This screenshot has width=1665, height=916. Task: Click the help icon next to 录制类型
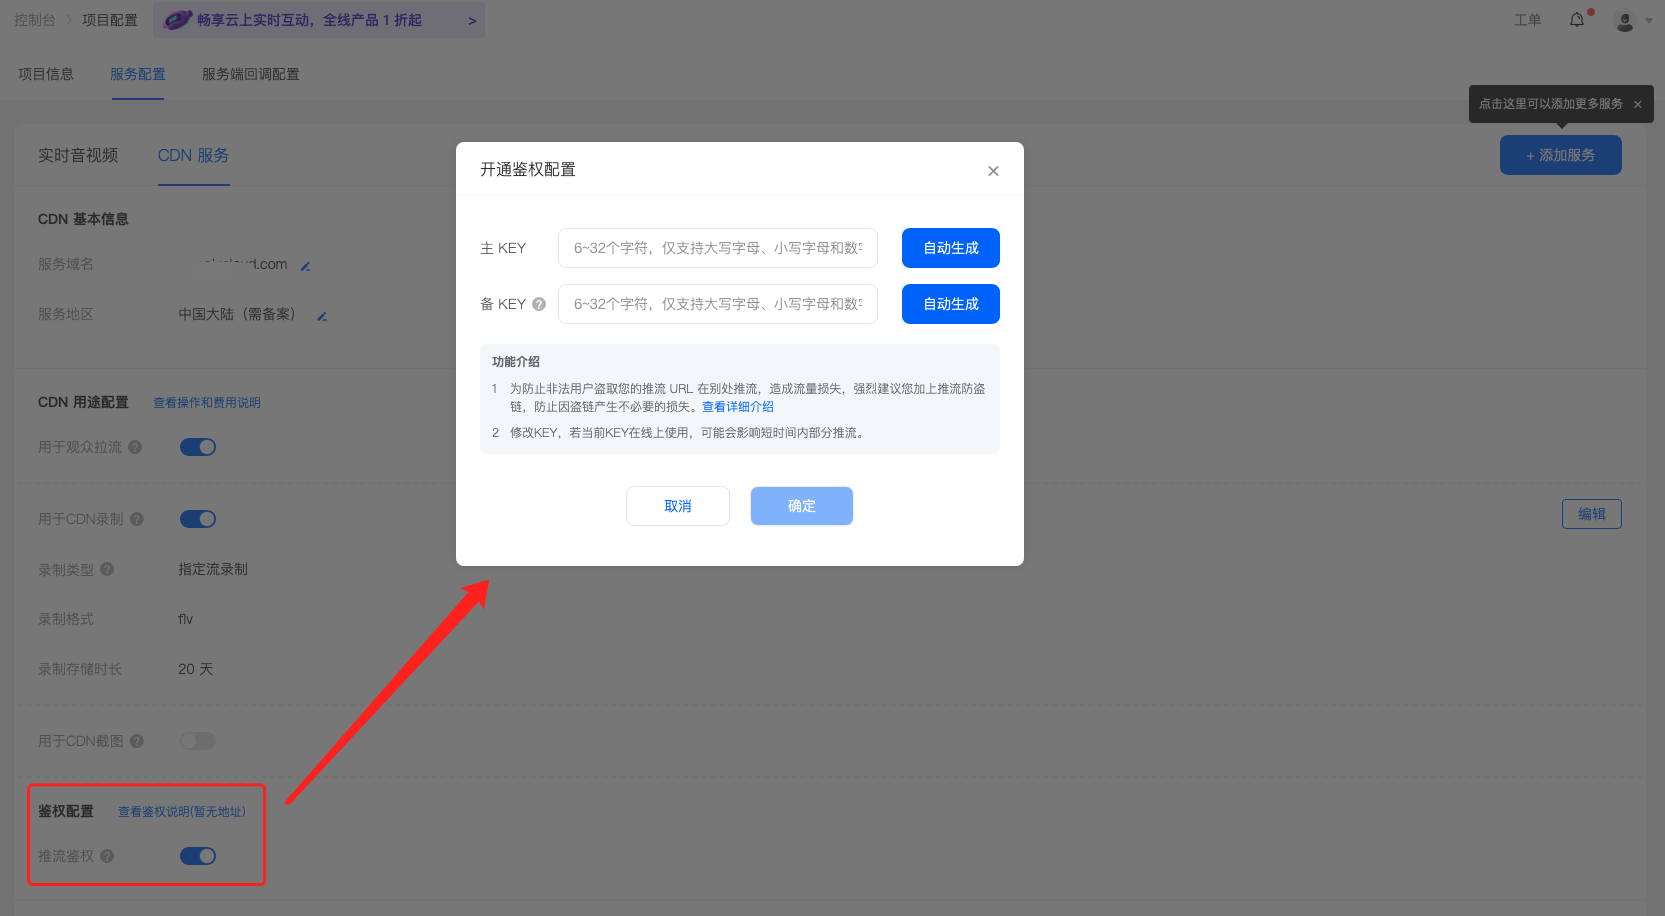click(x=108, y=569)
